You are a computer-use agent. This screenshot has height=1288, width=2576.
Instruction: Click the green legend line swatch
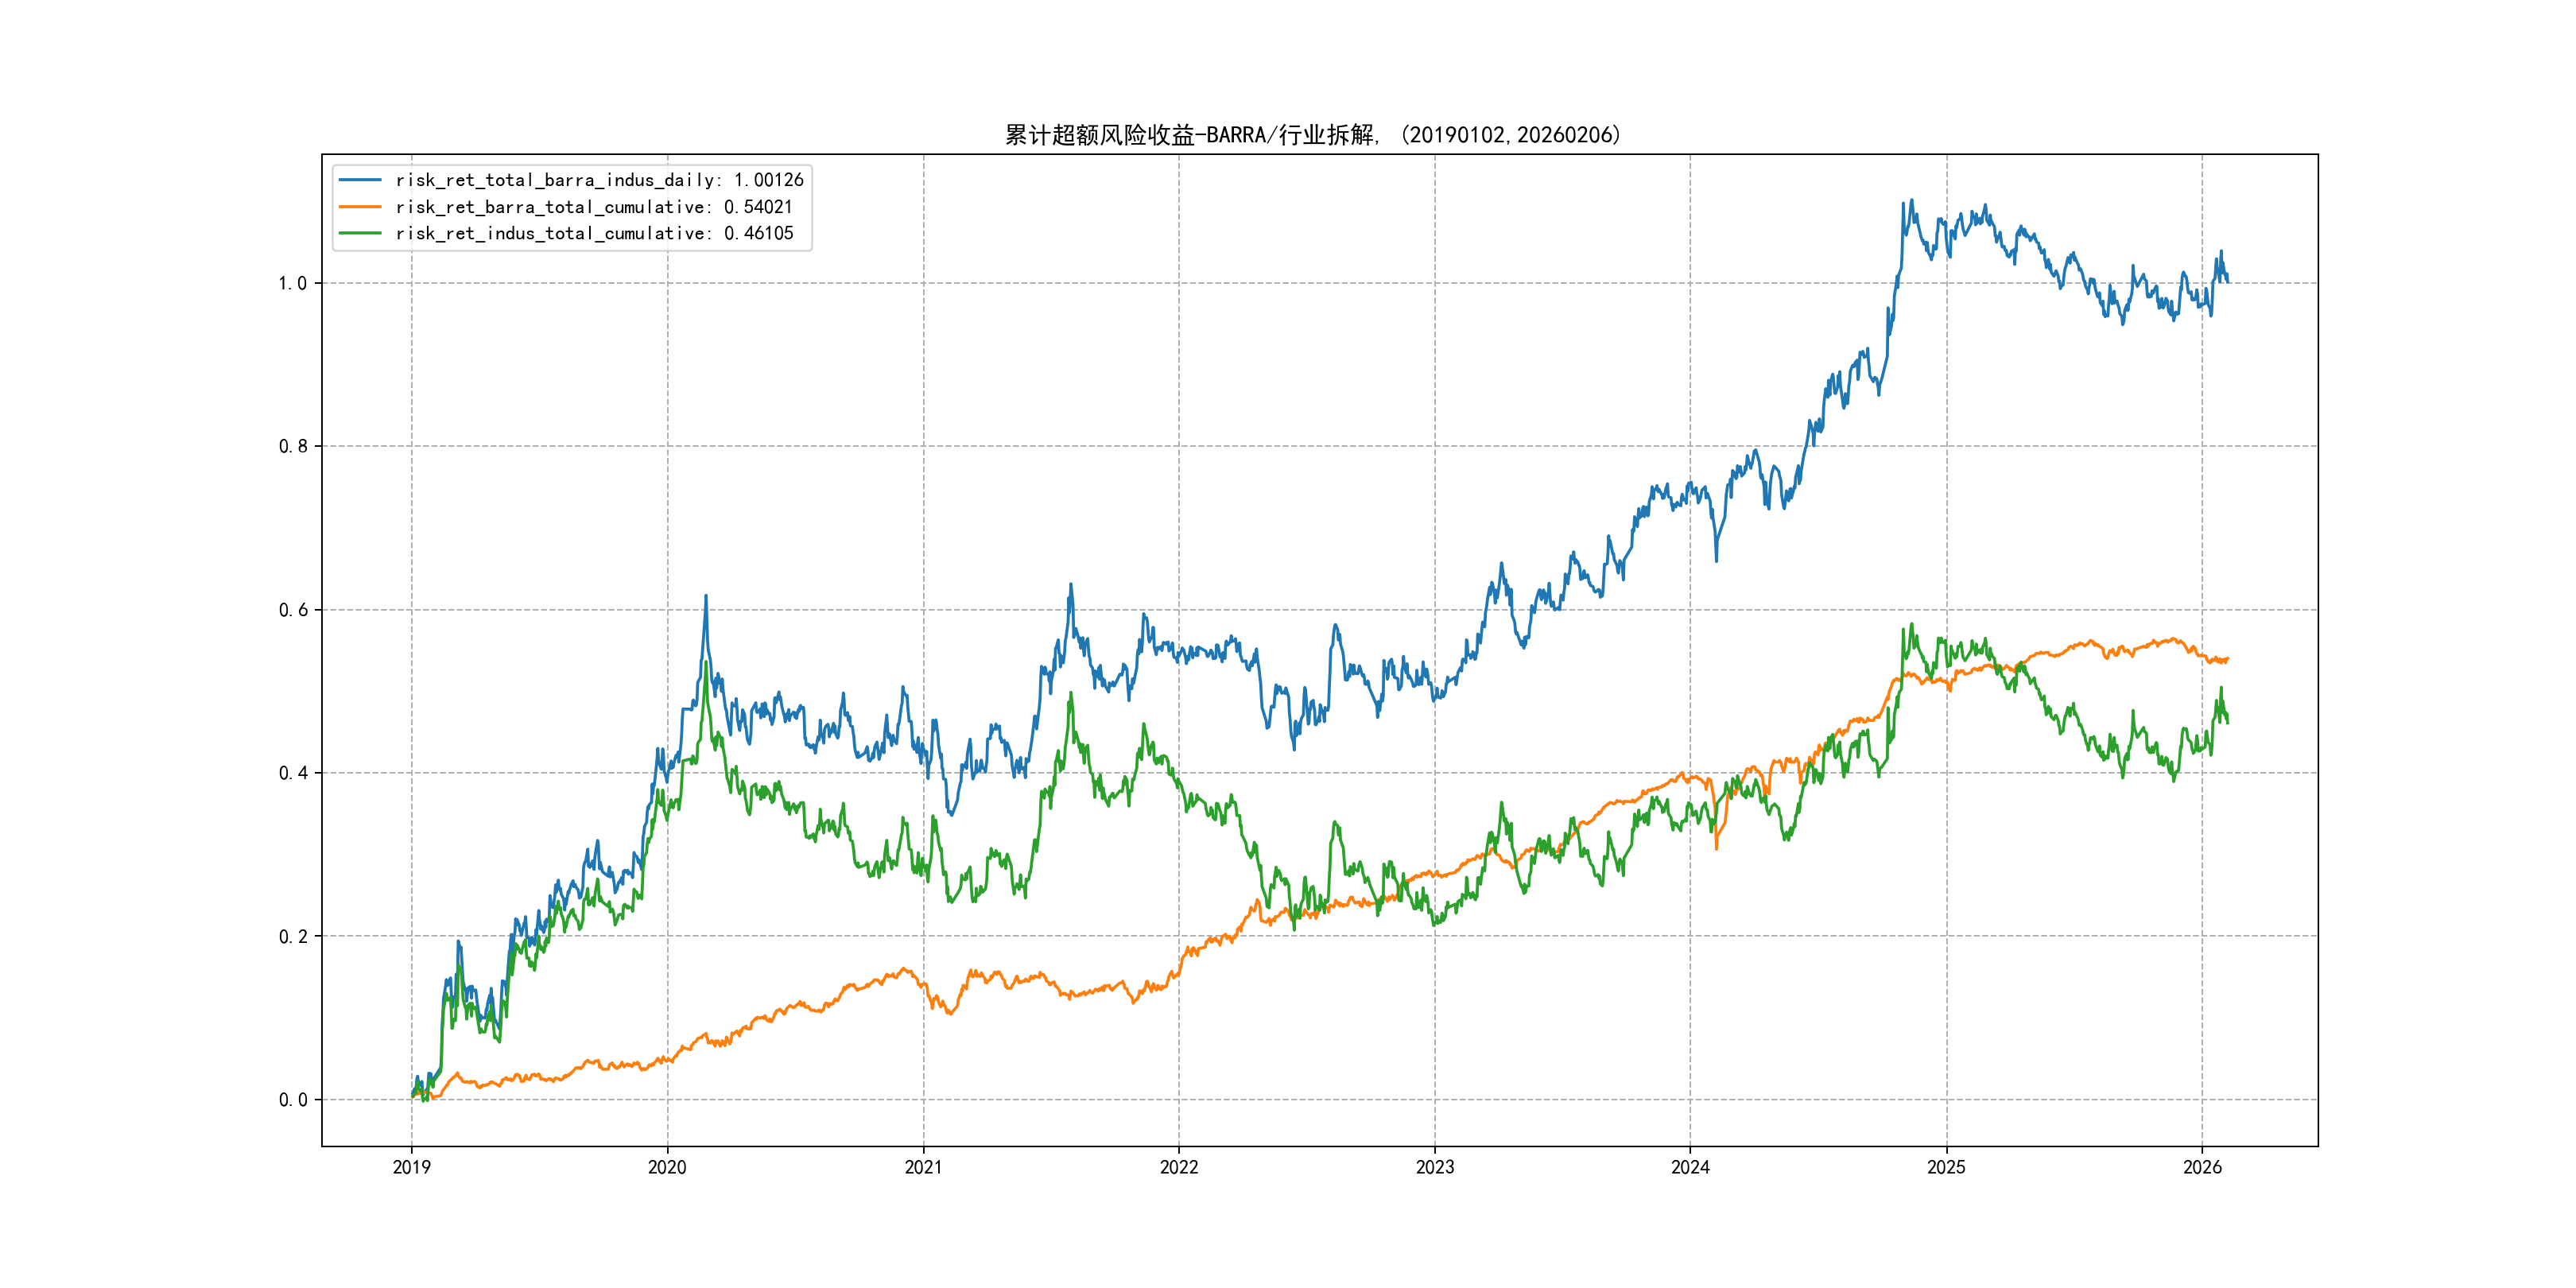click(360, 233)
